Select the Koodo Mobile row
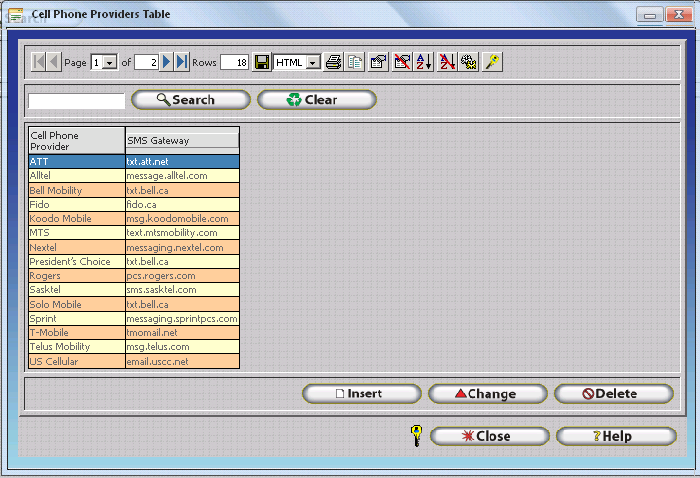Screen dimensions: 700x478 click(x=76, y=218)
